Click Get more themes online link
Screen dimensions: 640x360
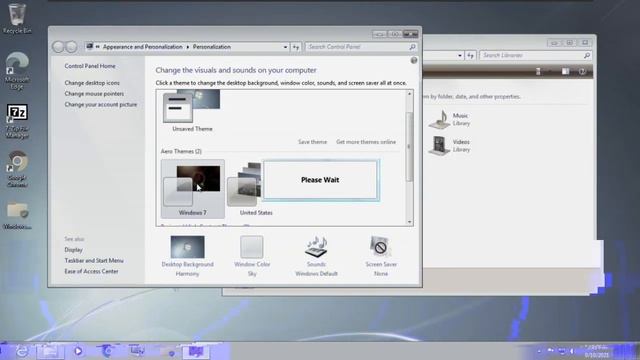point(366,142)
